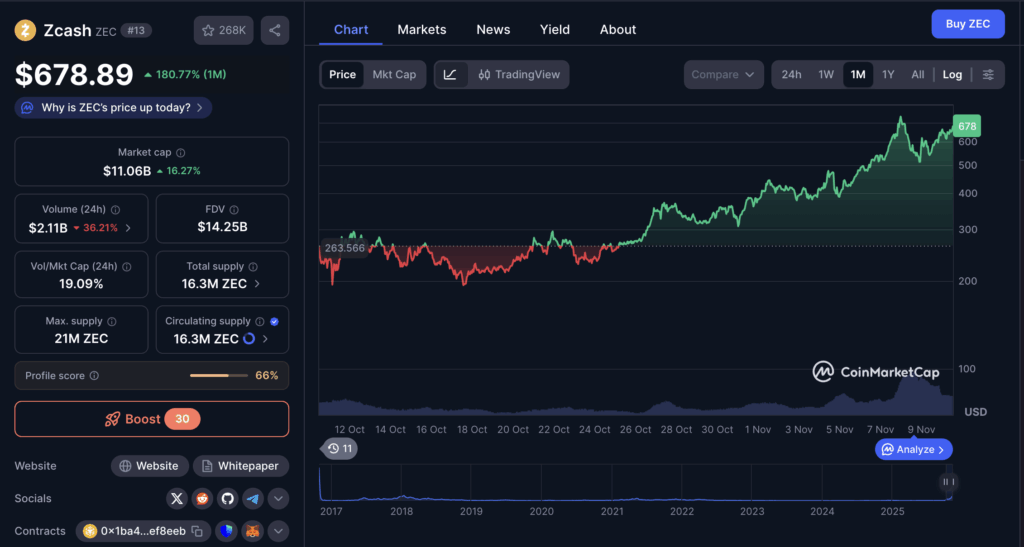Click the 21M ZEC max supply value

(x=81, y=339)
